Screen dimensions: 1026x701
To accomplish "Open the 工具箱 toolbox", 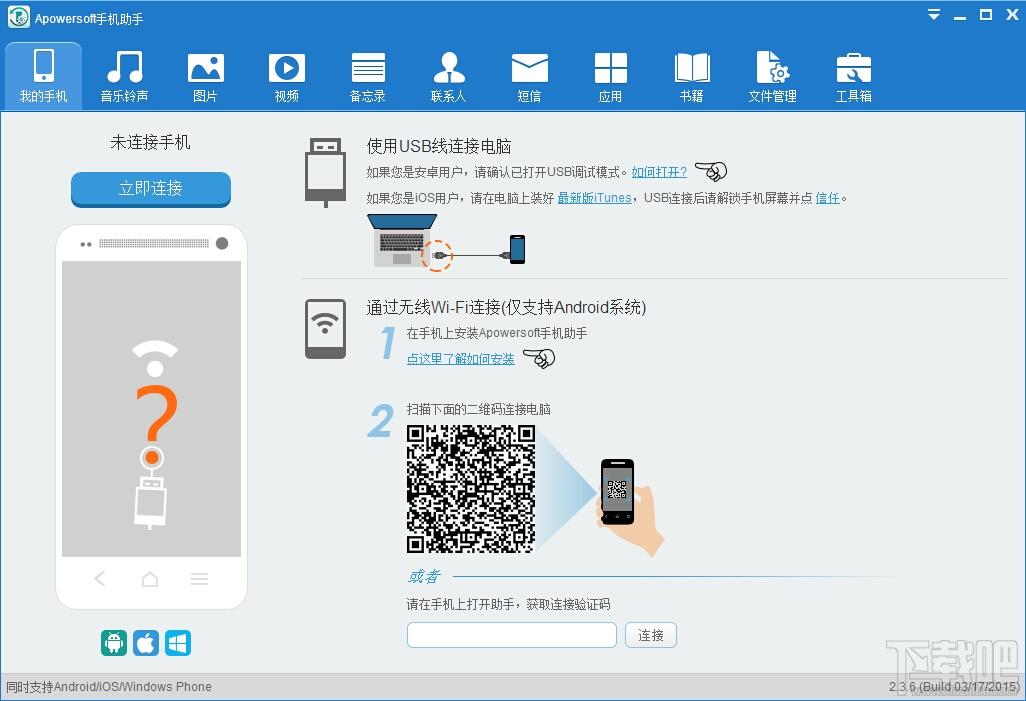I will point(854,76).
